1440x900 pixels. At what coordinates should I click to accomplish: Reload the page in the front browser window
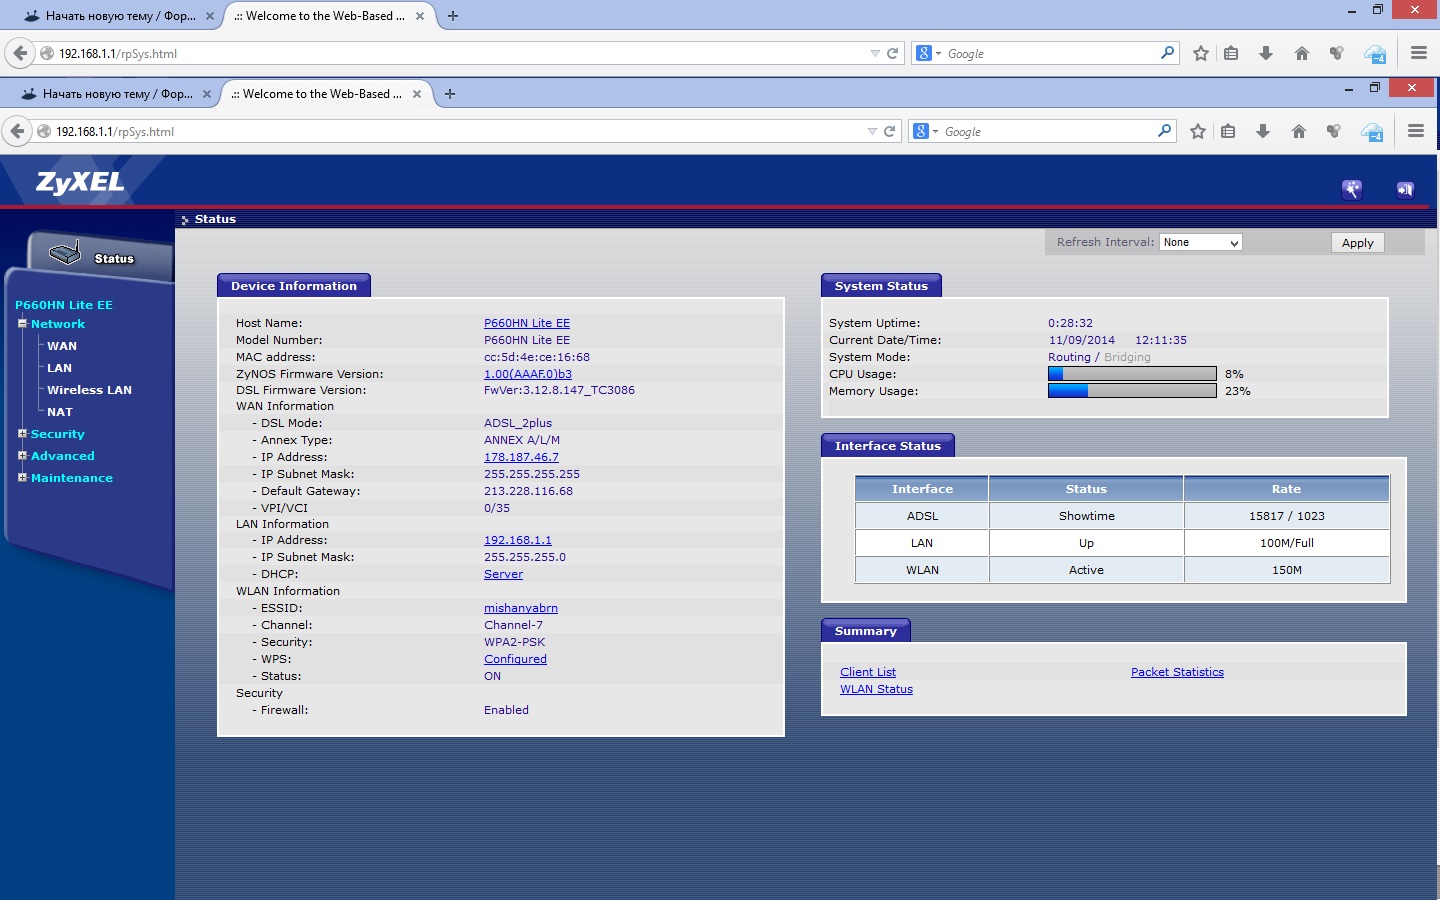(x=889, y=131)
